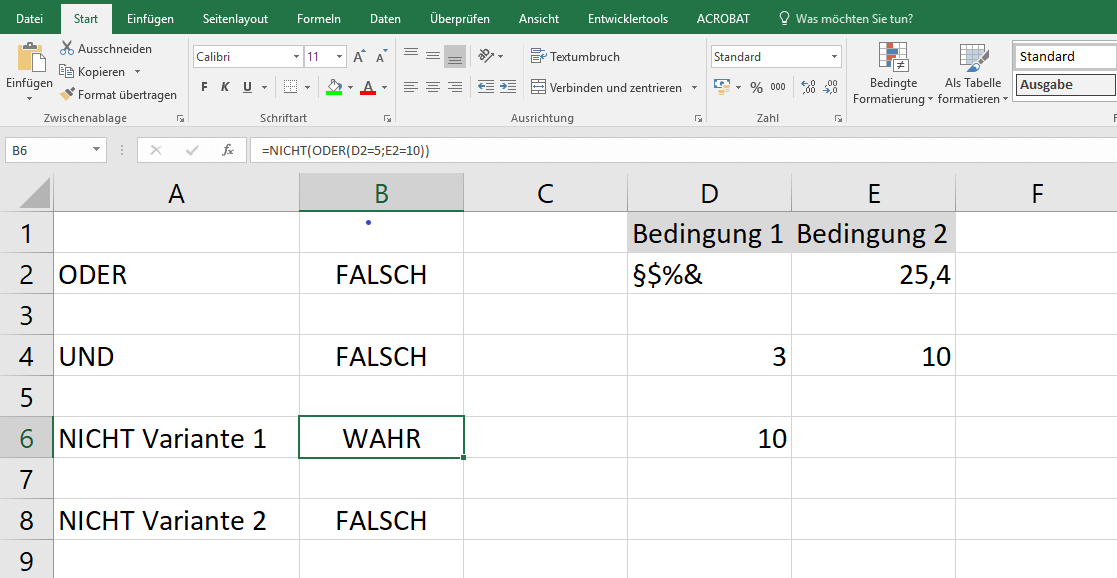Toggle Textumbruch wrap text

click(575, 57)
